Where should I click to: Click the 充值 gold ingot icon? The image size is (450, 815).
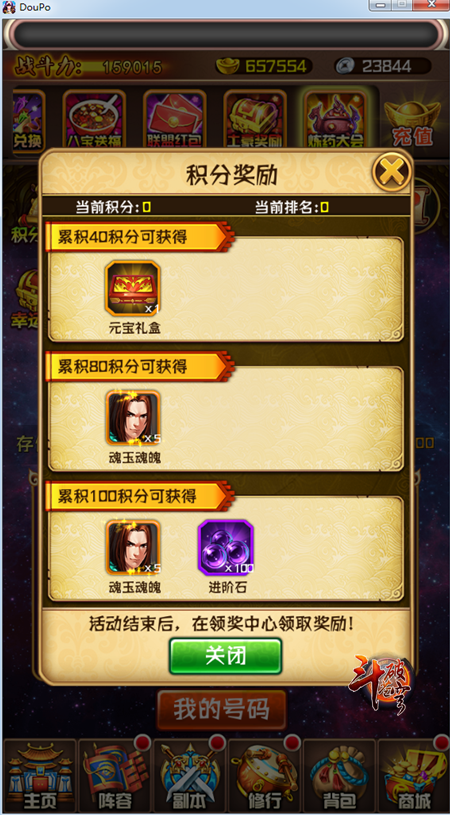click(413, 123)
